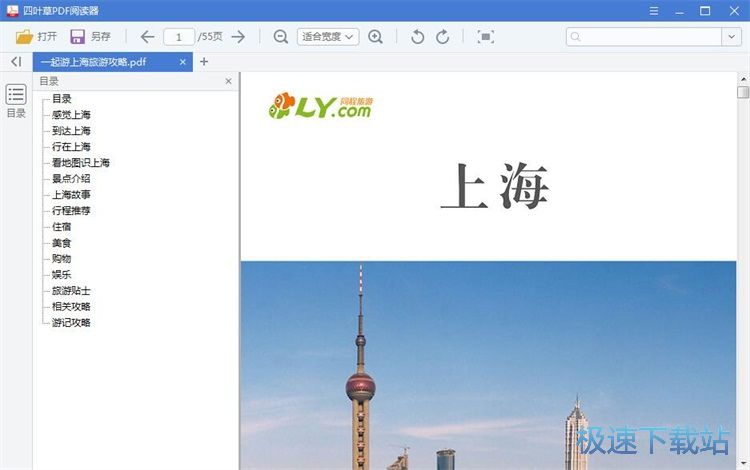
Task: Close the 一起游上海旅游攻略.pdf tab
Action: [x=183, y=62]
